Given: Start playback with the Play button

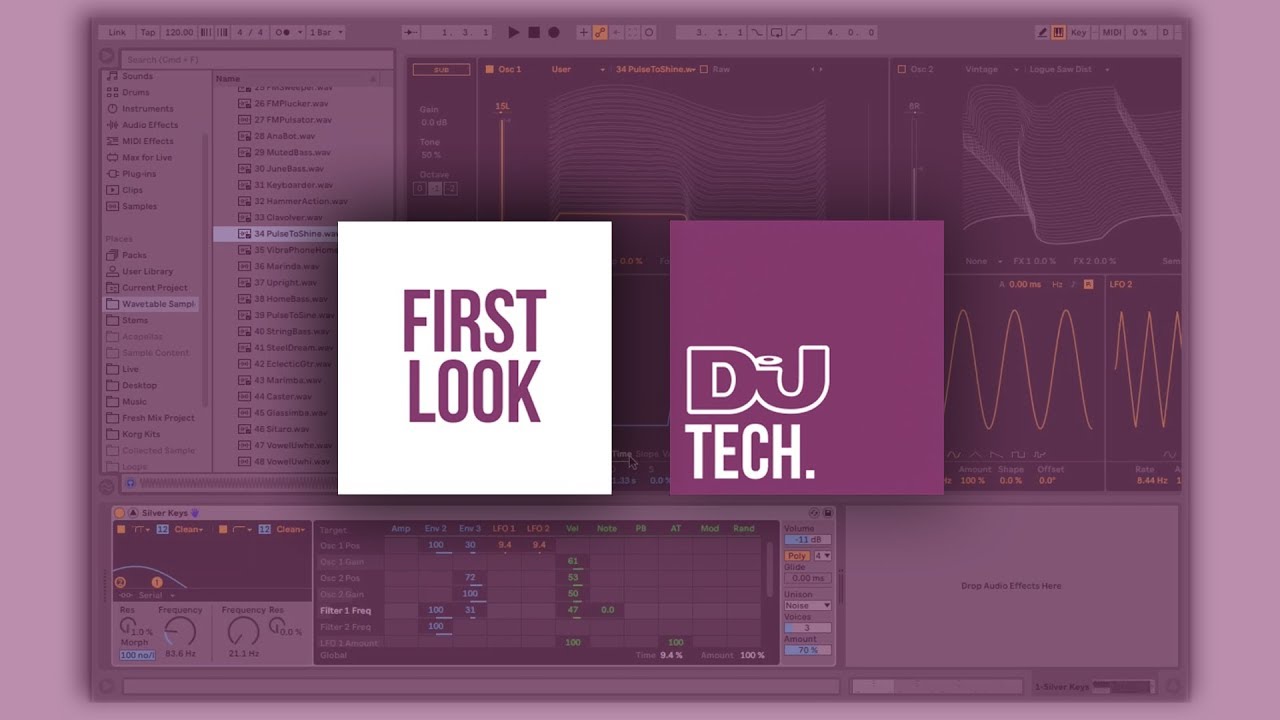Looking at the screenshot, I should [x=514, y=32].
